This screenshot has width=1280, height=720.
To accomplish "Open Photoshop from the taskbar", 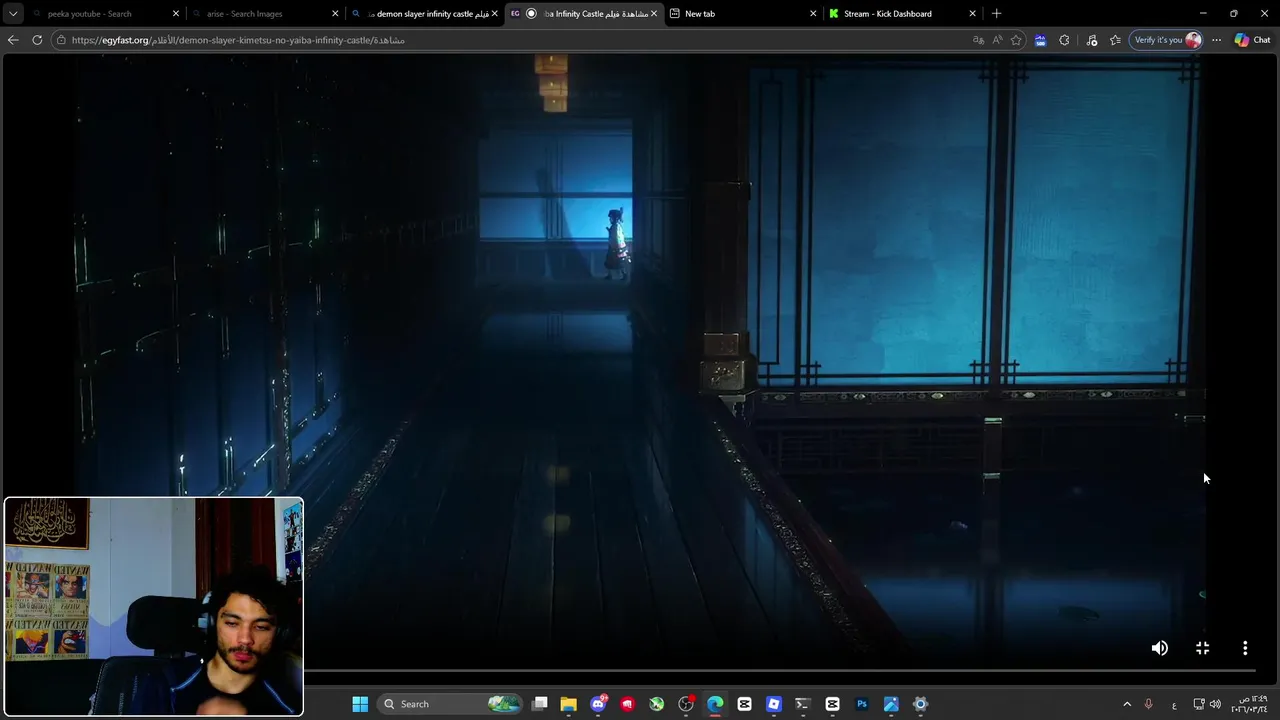I will click(861, 704).
